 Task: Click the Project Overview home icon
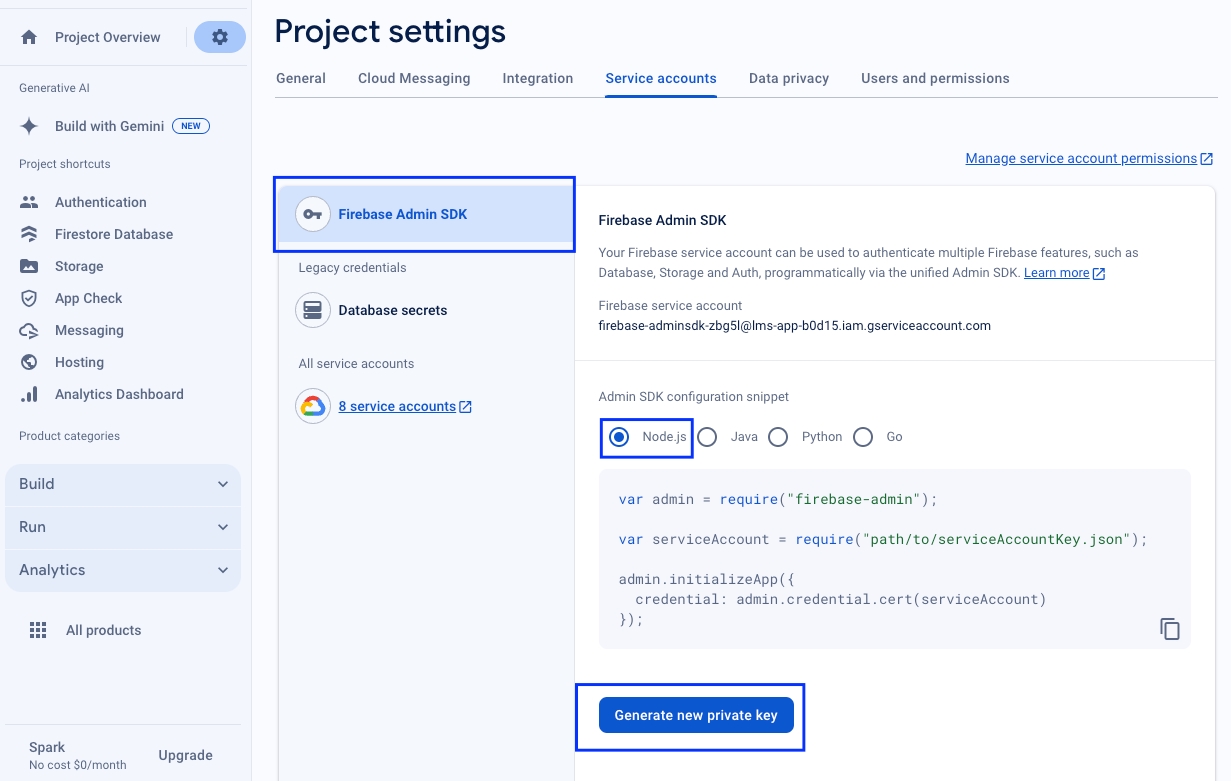(29, 37)
